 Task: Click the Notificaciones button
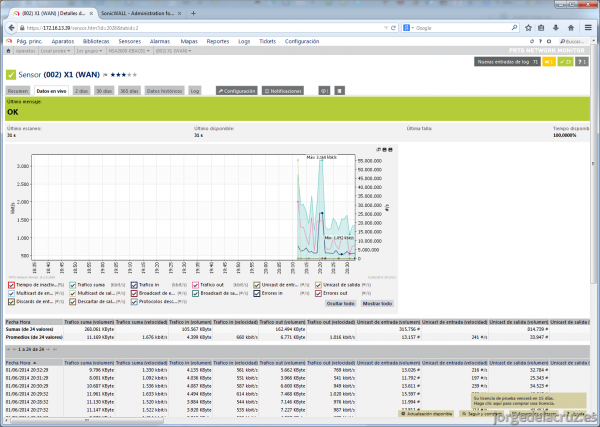[283, 91]
